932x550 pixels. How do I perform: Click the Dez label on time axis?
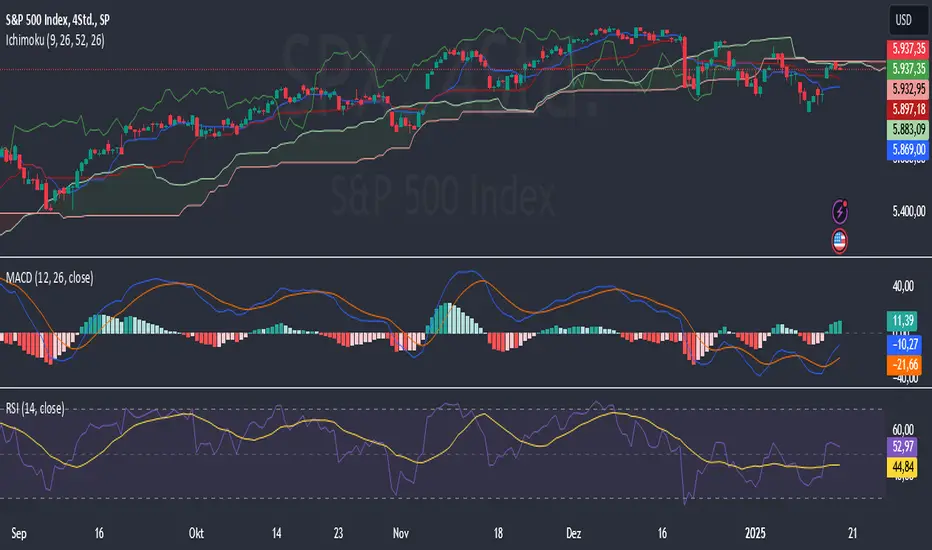tap(574, 533)
